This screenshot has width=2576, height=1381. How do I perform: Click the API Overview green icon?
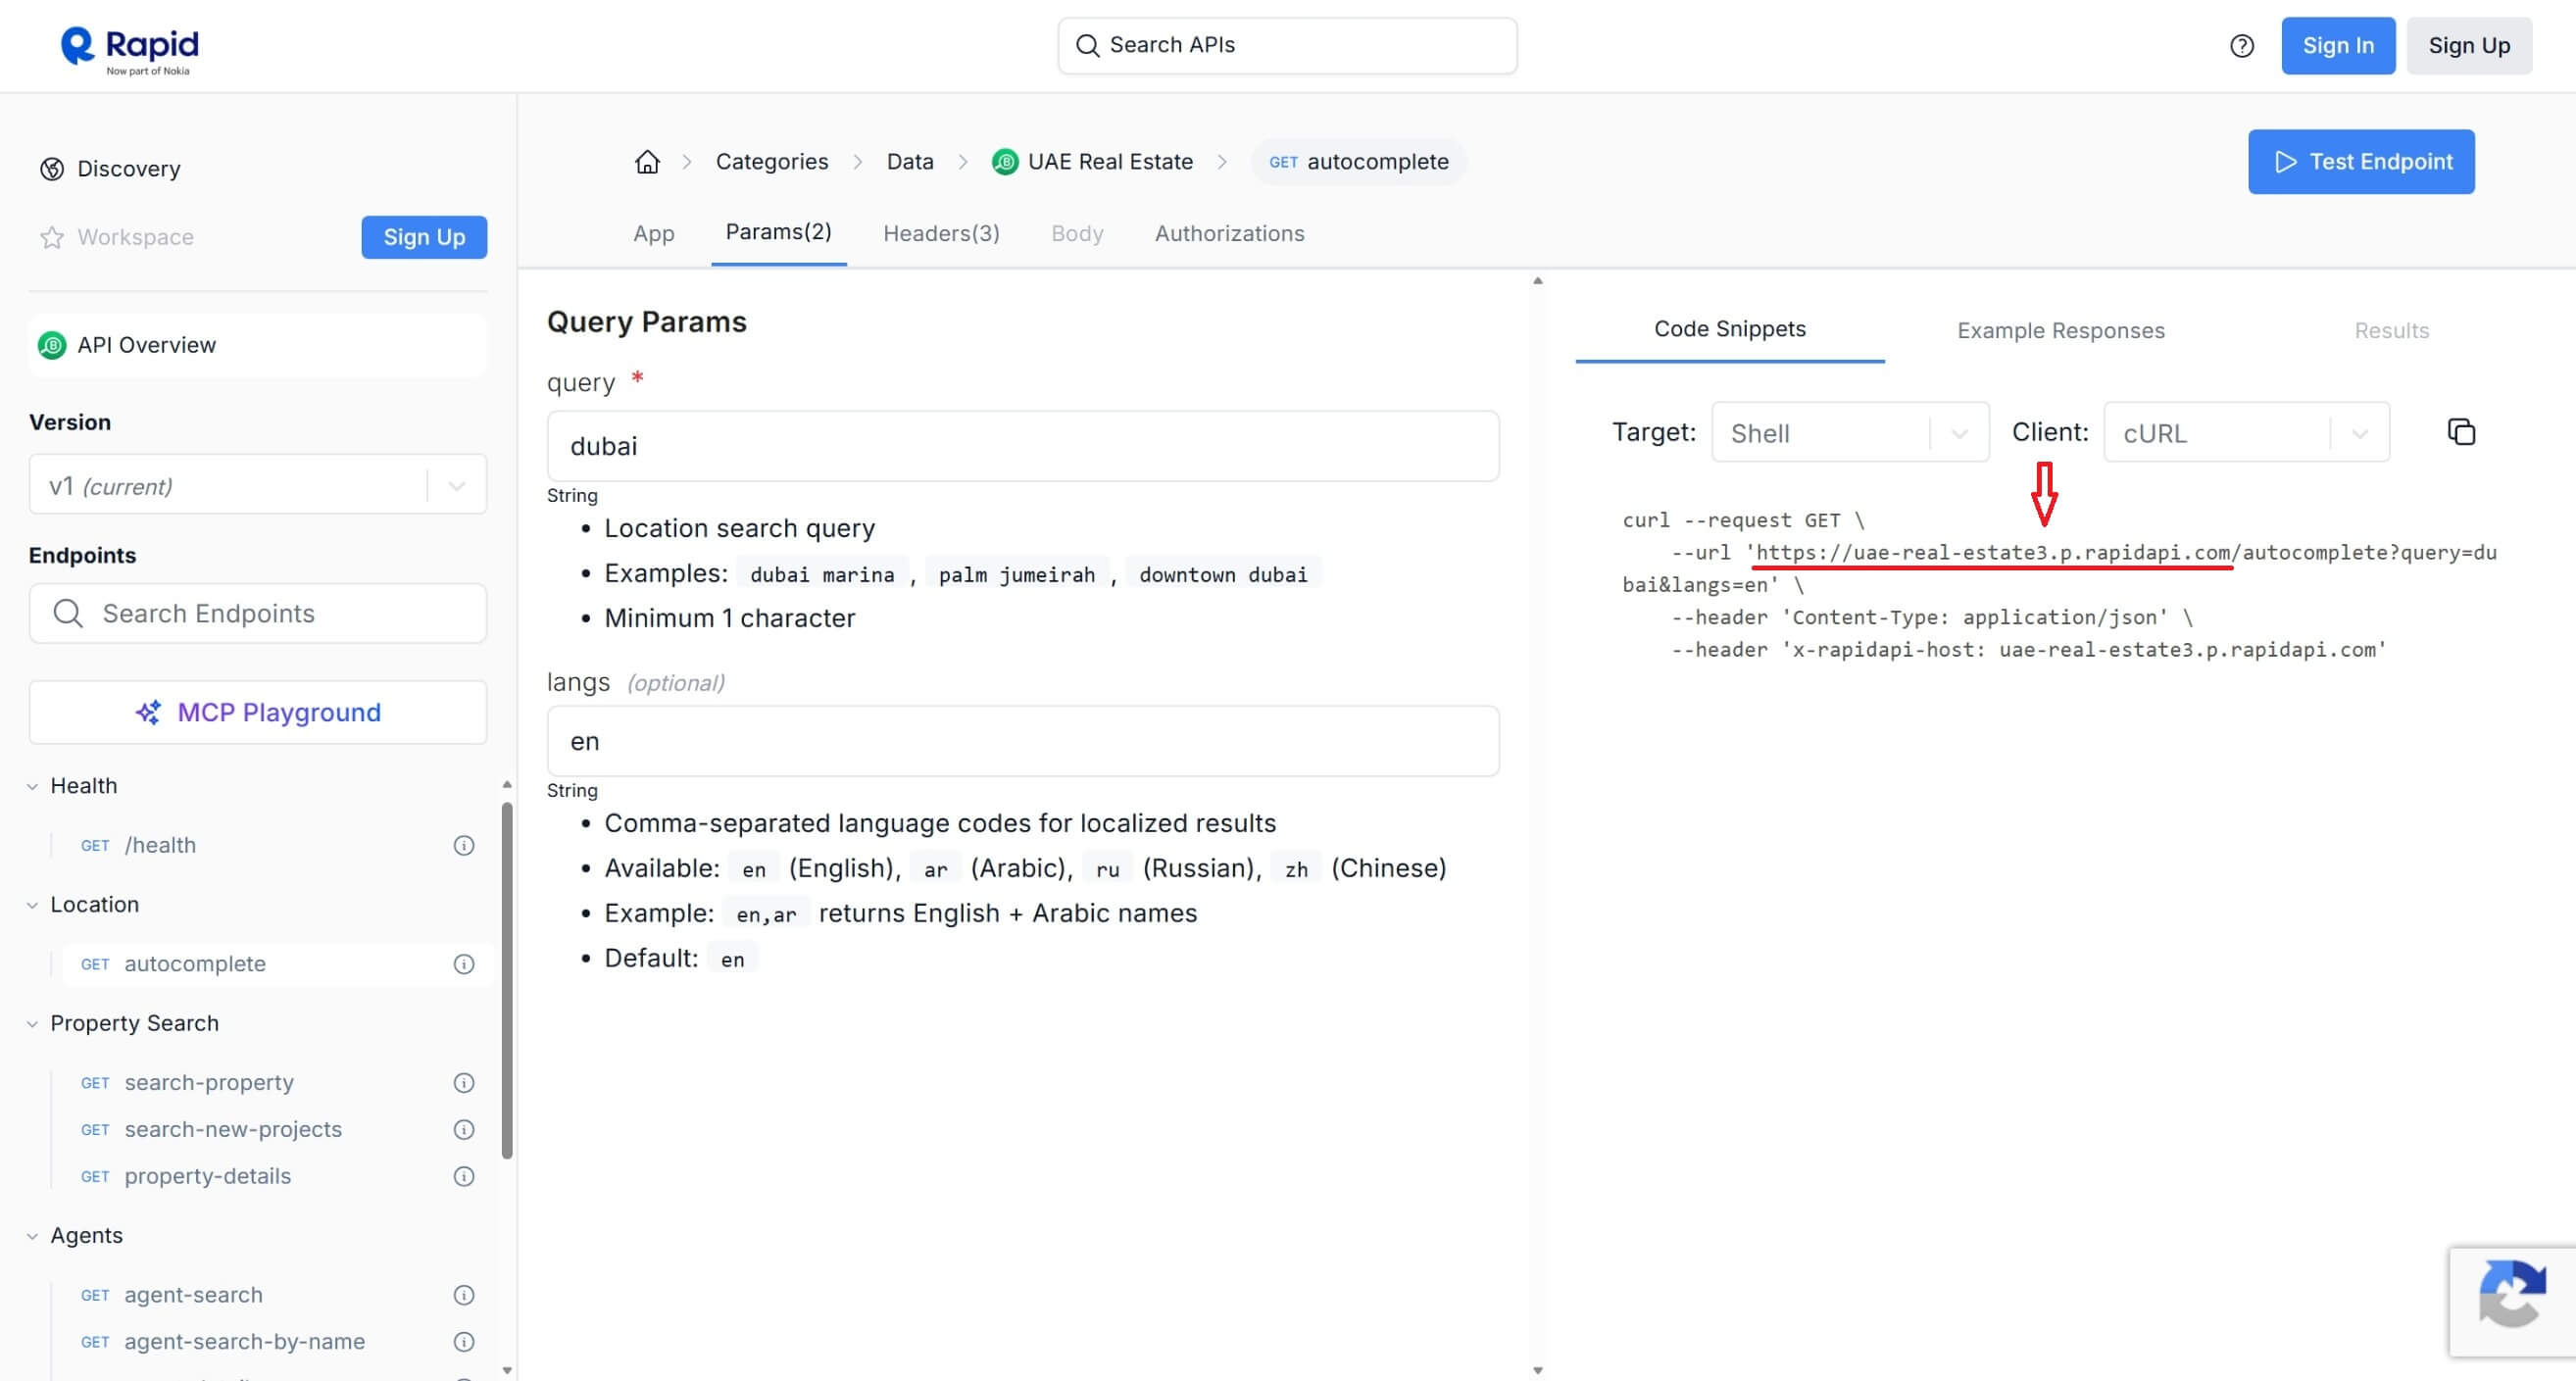[52, 346]
